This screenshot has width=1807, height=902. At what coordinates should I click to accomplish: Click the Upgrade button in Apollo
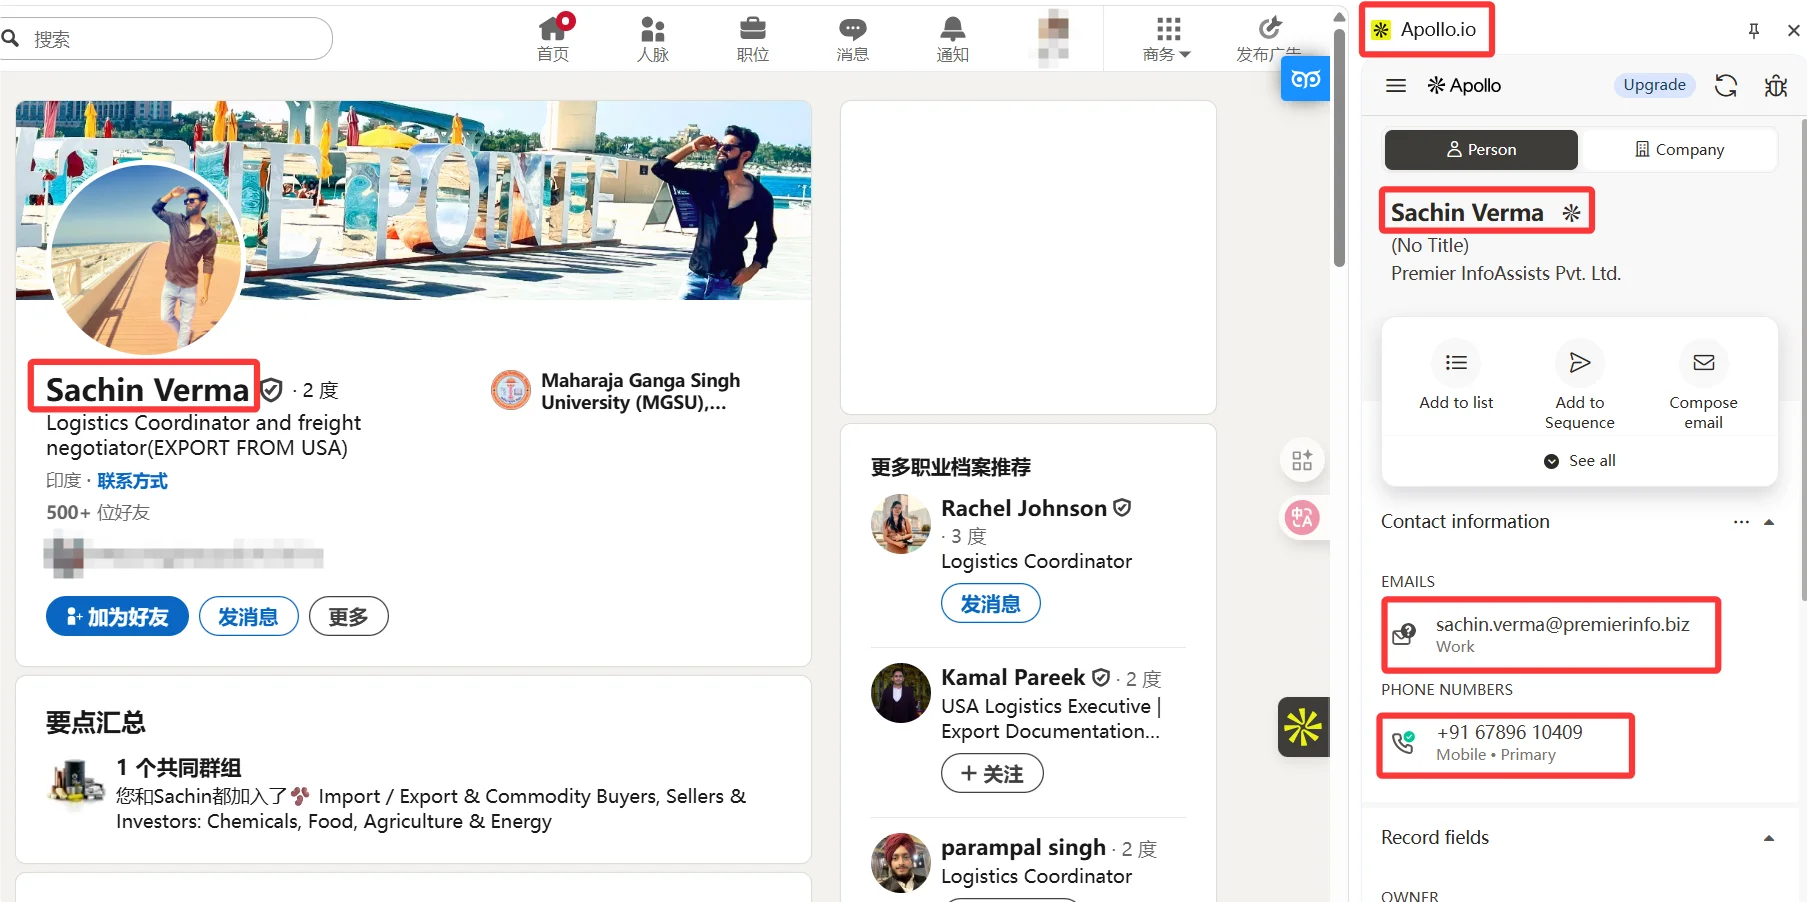pyautogui.click(x=1654, y=85)
